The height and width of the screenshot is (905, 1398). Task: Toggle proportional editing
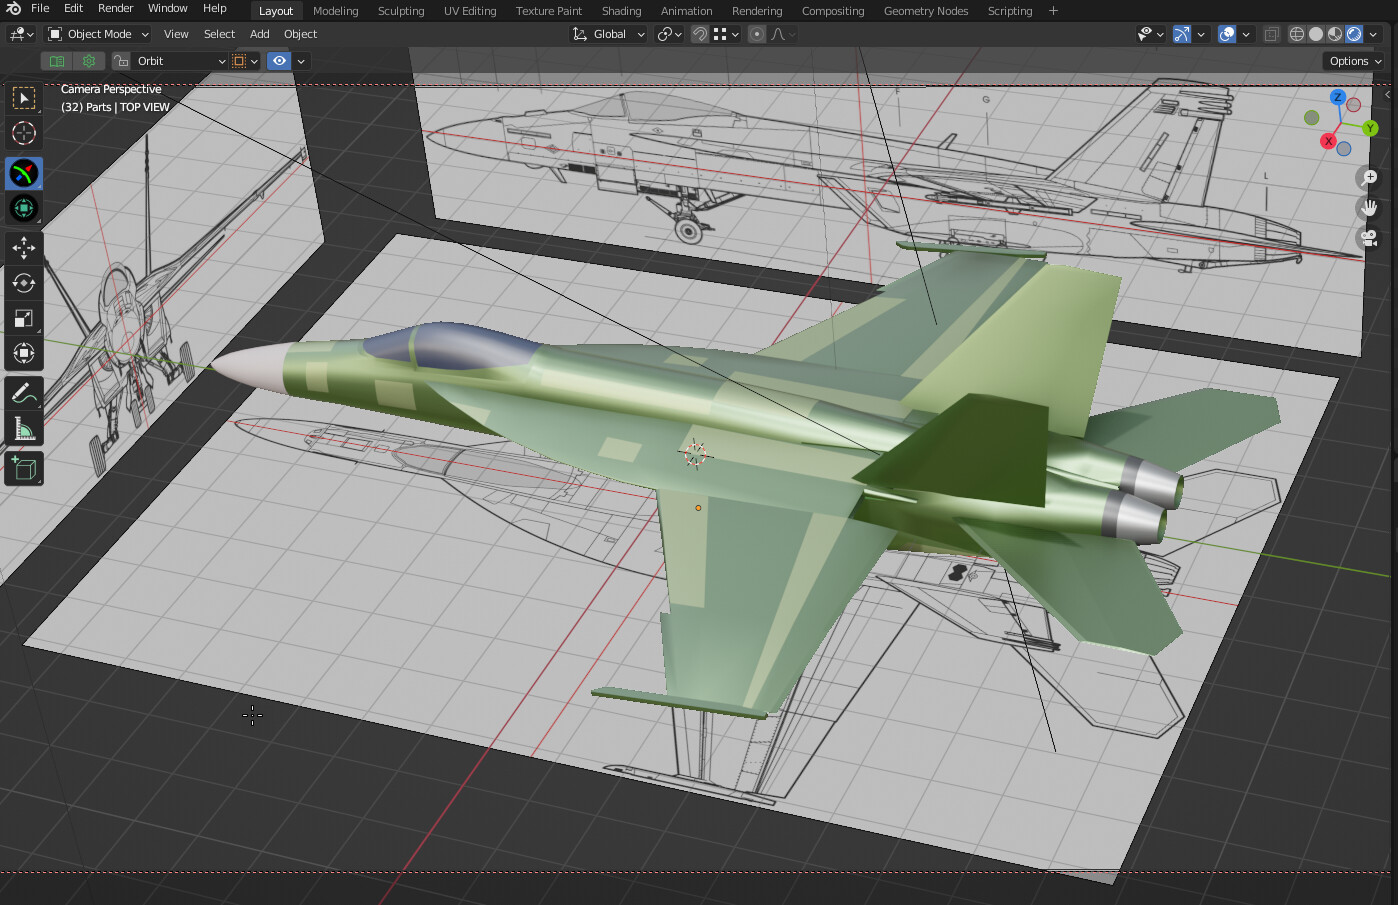point(757,34)
